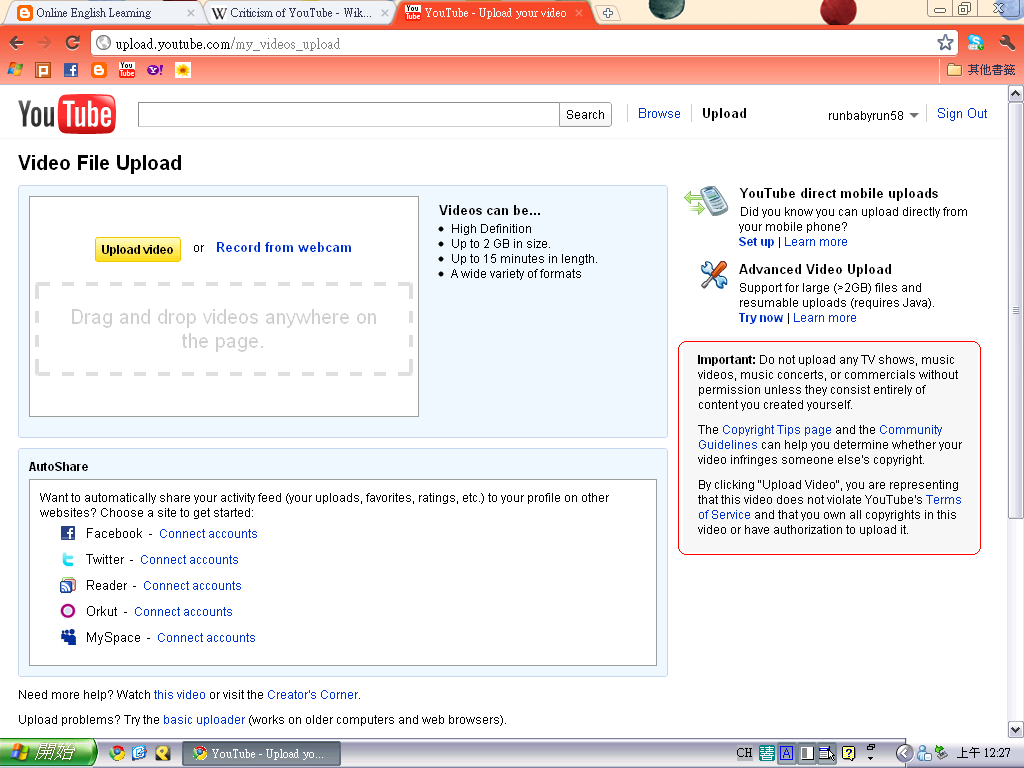Click the Reader icon in AutoShare
Image resolution: width=1024 pixels, height=768 pixels.
[x=68, y=585]
